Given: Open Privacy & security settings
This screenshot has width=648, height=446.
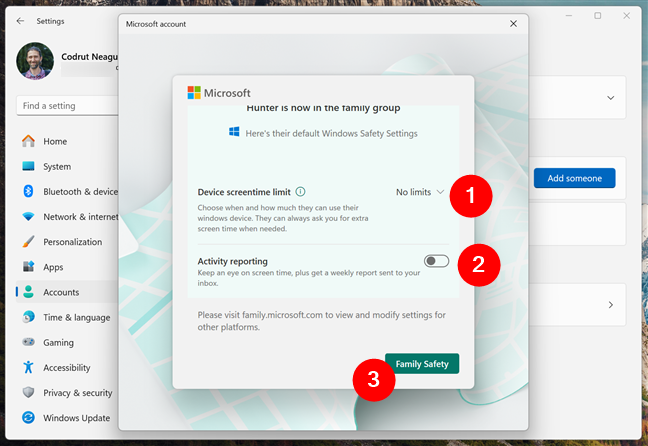Looking at the screenshot, I should coord(67,392).
